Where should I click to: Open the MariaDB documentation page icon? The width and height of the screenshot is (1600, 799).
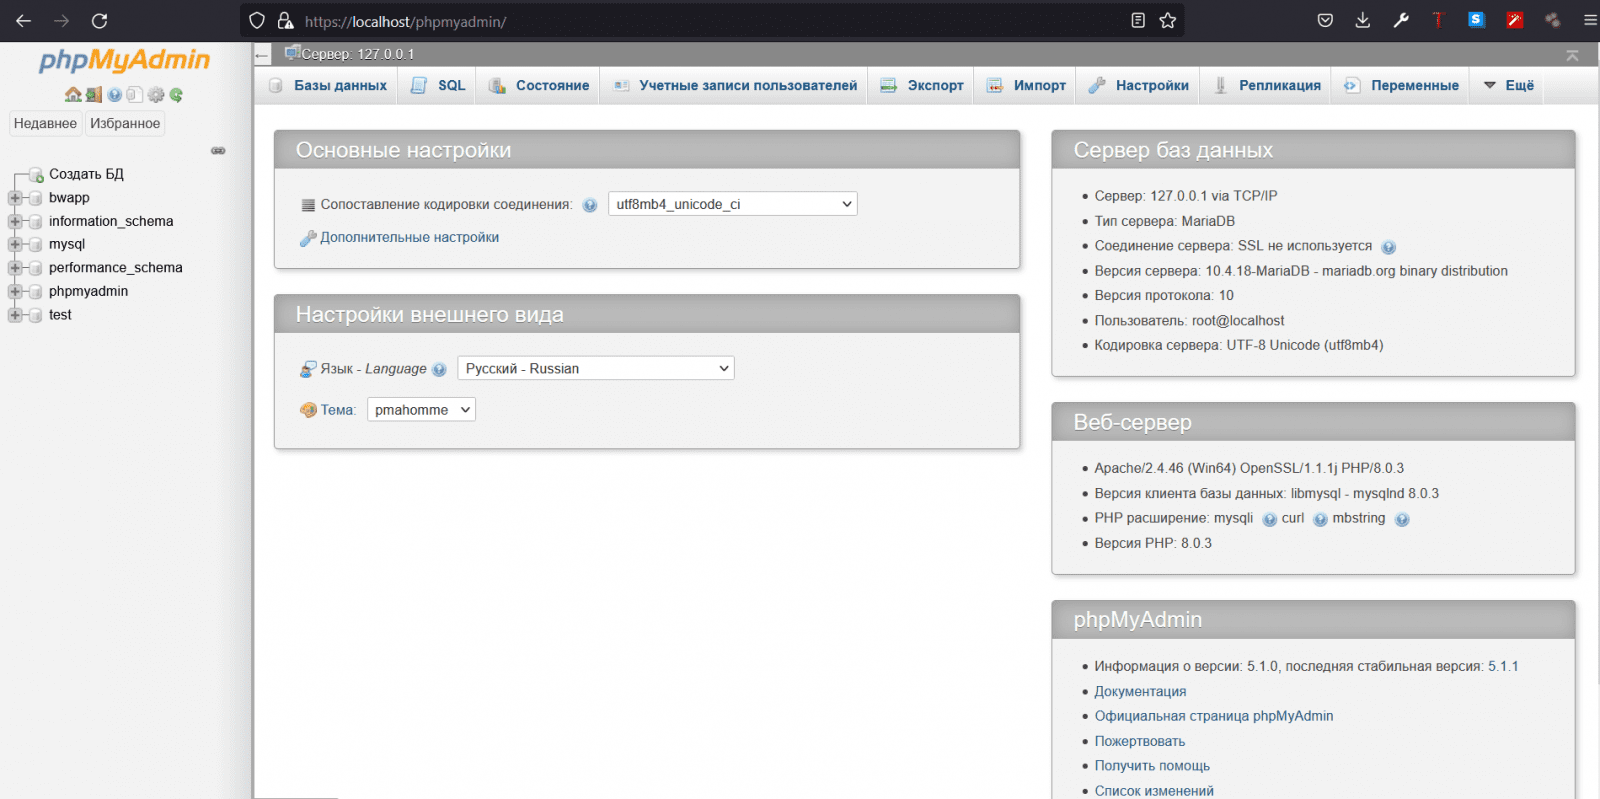[135, 95]
